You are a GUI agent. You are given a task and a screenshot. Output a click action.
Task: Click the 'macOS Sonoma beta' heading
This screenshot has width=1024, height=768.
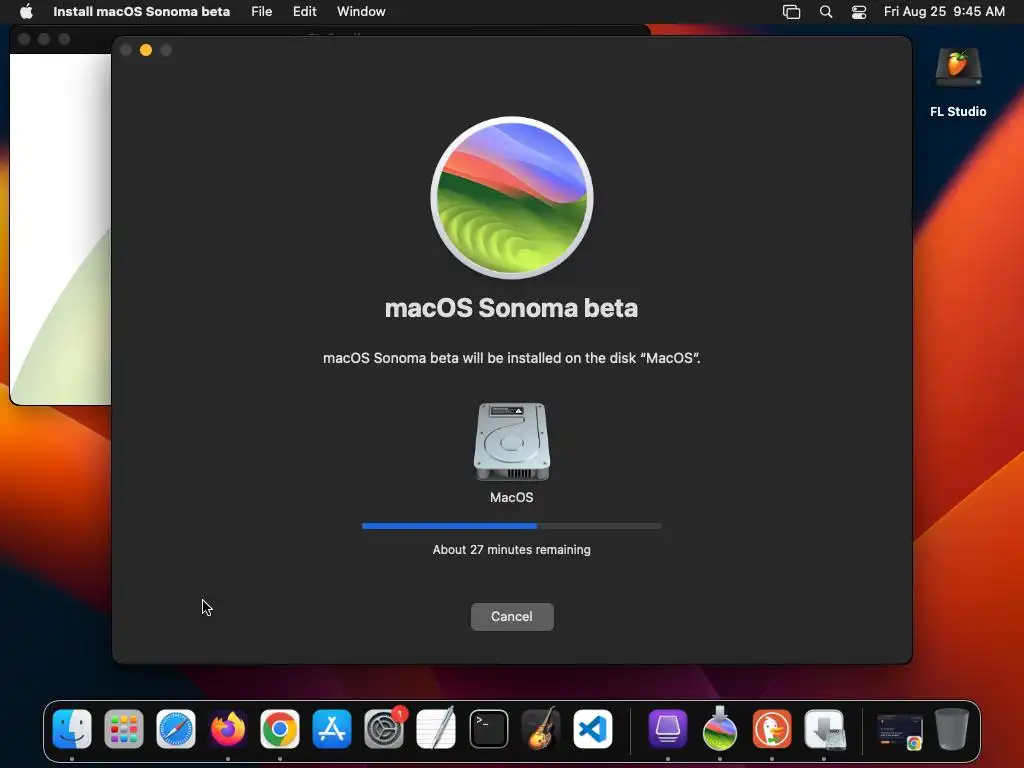point(511,308)
